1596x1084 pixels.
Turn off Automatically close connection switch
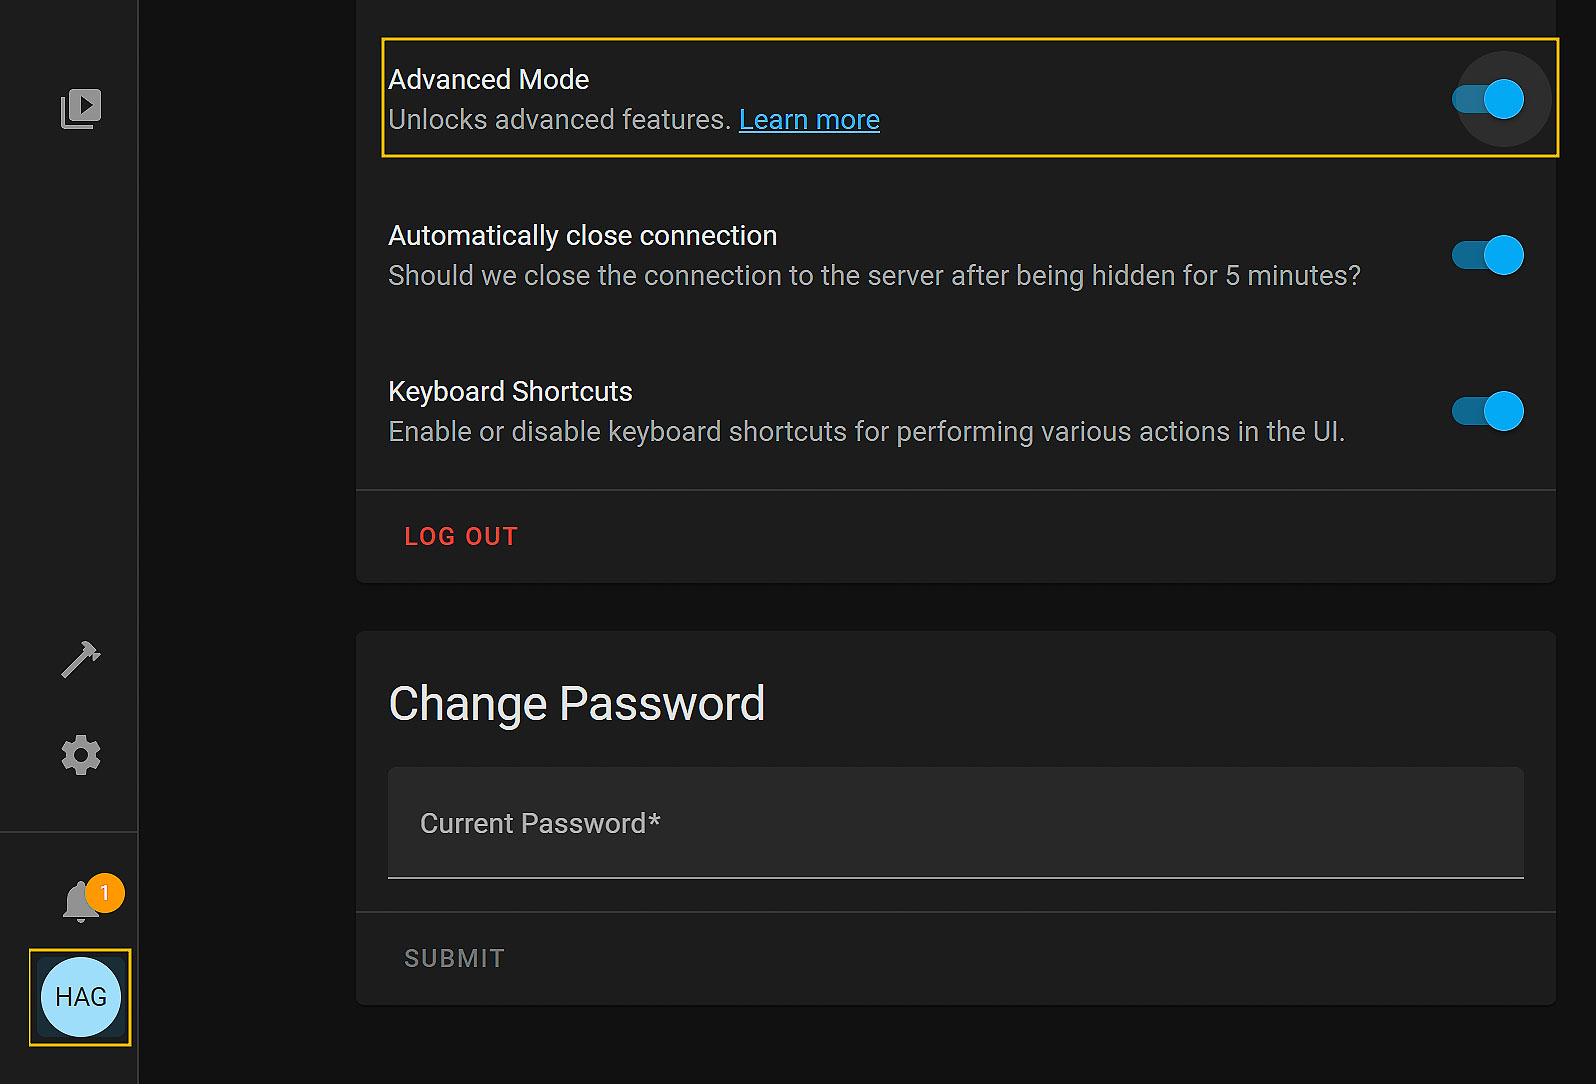pyautogui.click(x=1488, y=255)
